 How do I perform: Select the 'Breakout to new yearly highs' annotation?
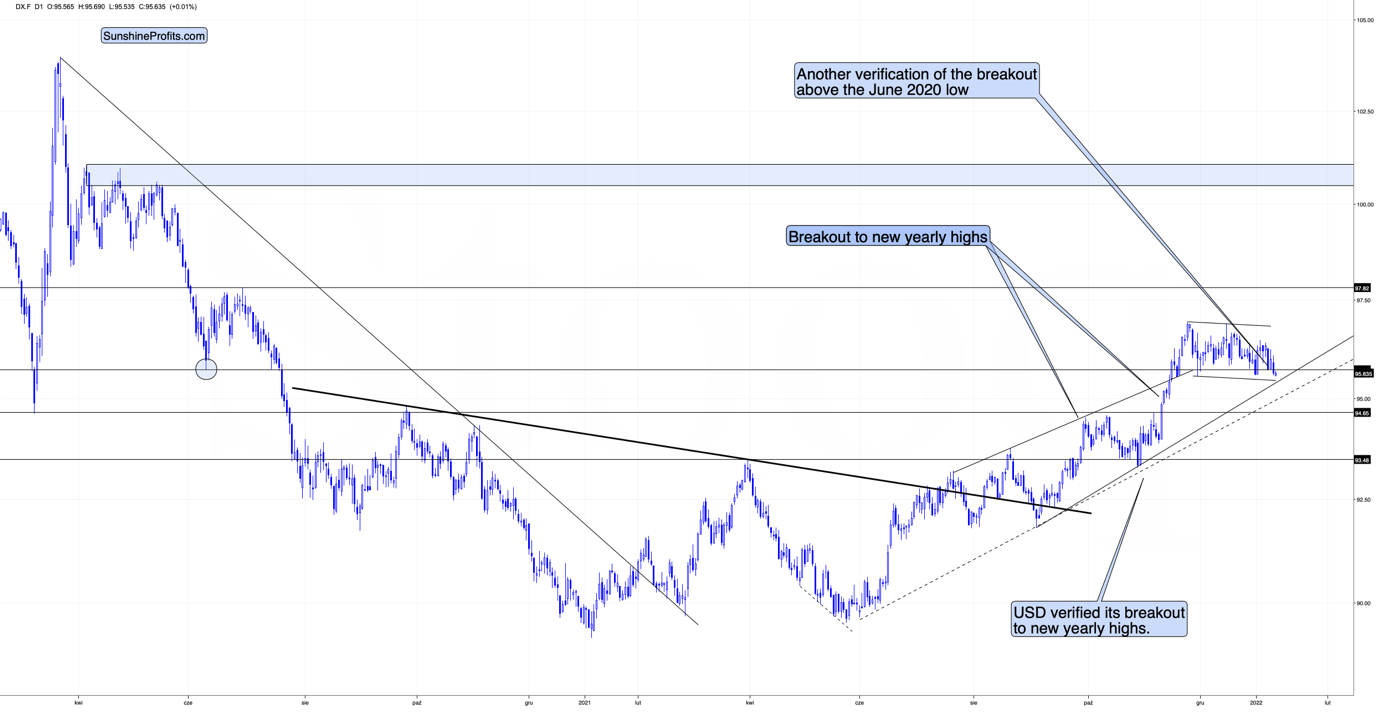888,237
